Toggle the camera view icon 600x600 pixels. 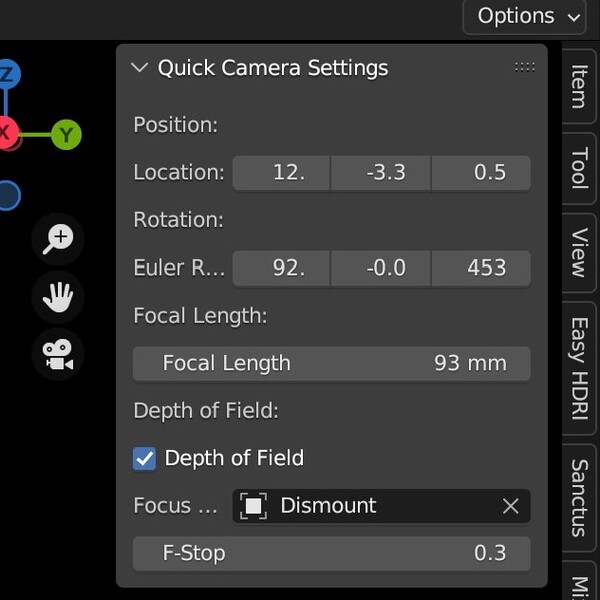coord(58,354)
